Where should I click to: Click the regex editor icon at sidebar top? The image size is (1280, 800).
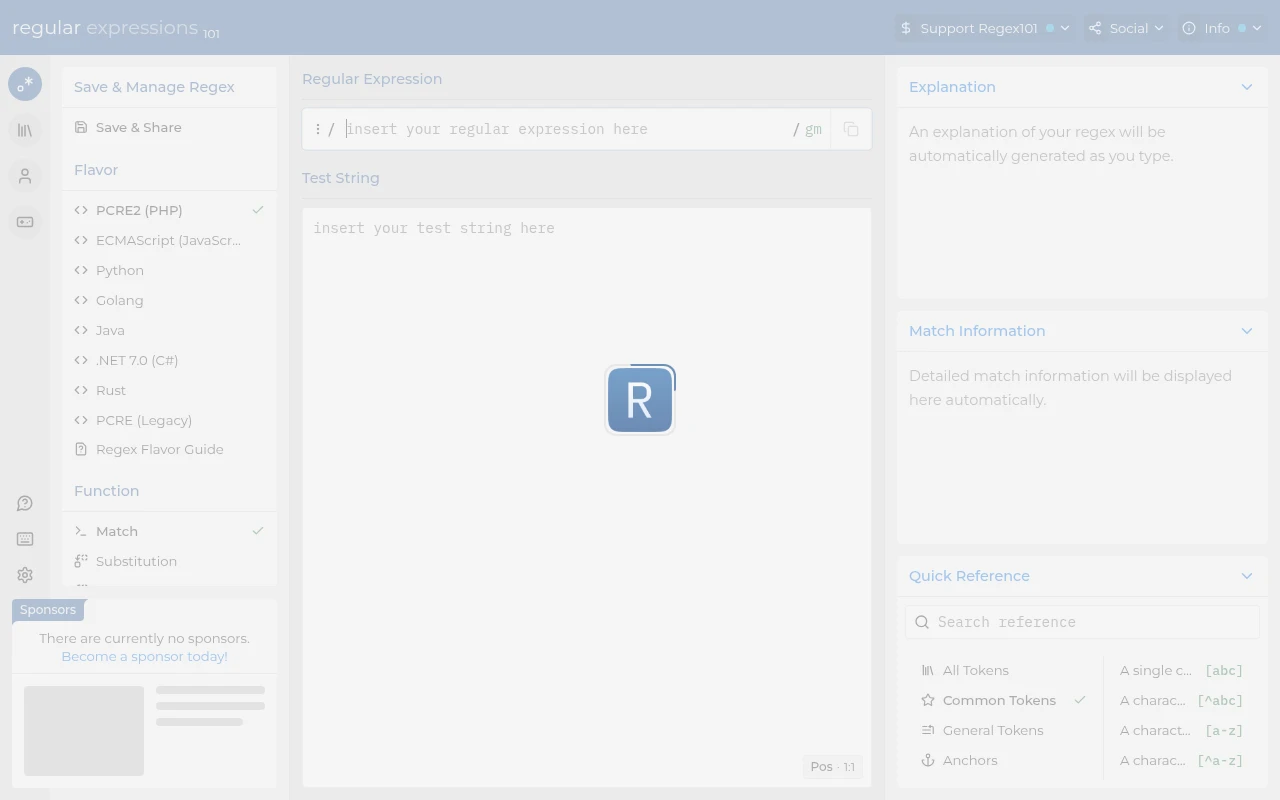[x=25, y=84]
